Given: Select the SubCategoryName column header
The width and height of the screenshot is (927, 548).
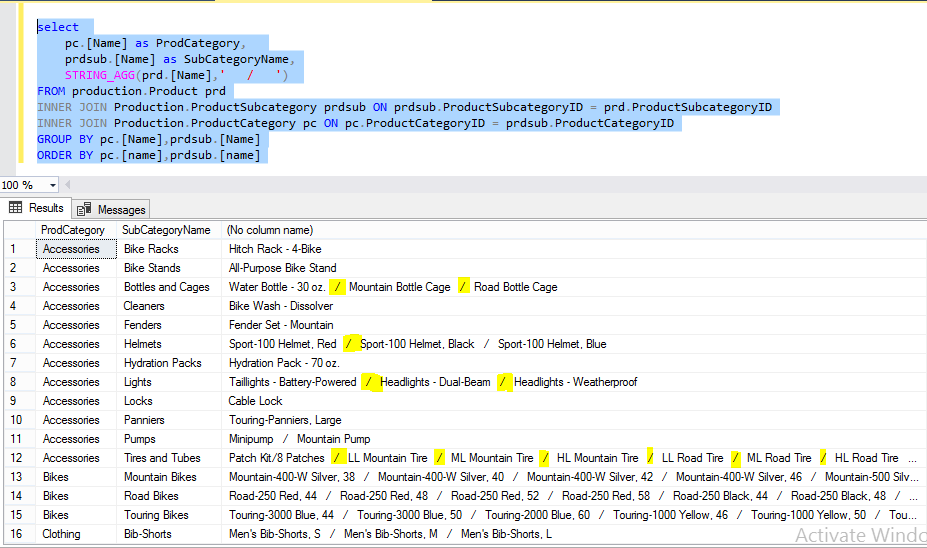Looking at the screenshot, I should (168, 230).
